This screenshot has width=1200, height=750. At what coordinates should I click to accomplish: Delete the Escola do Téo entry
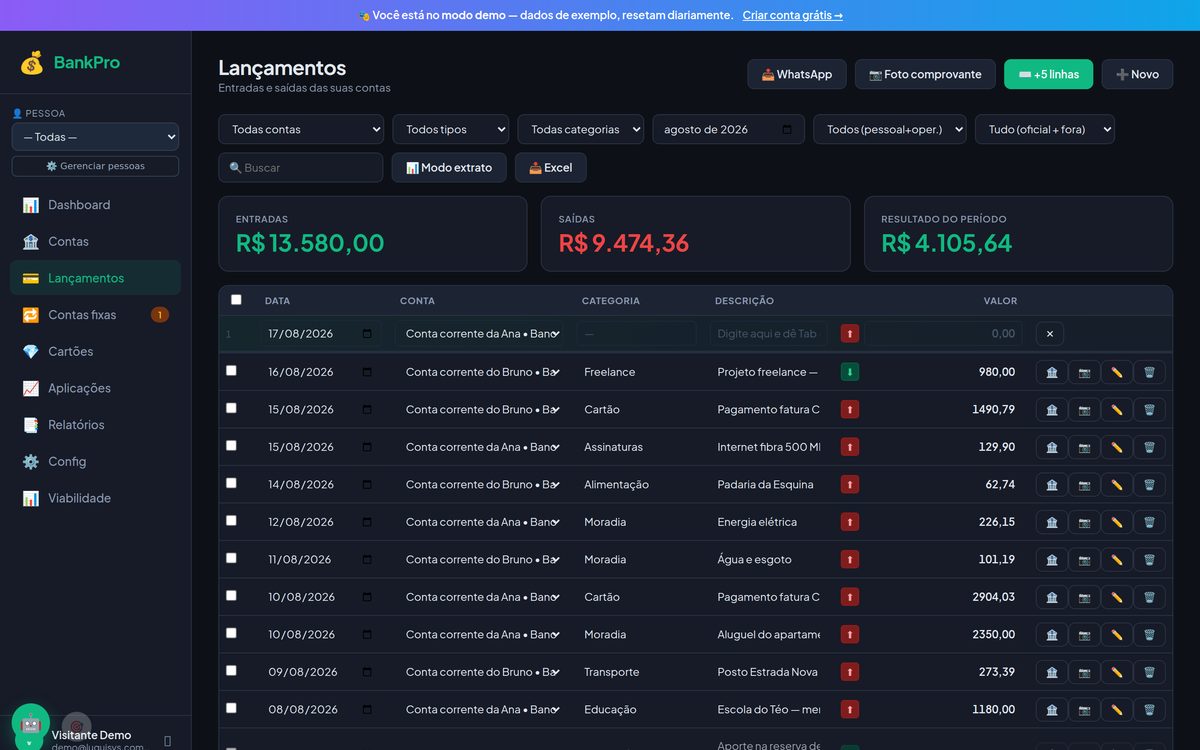1149,710
